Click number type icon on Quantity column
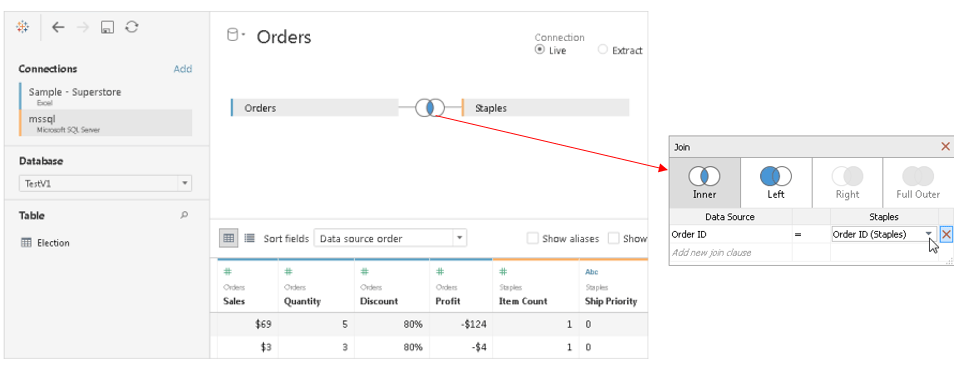This screenshot has height=365, width=969. (287, 272)
